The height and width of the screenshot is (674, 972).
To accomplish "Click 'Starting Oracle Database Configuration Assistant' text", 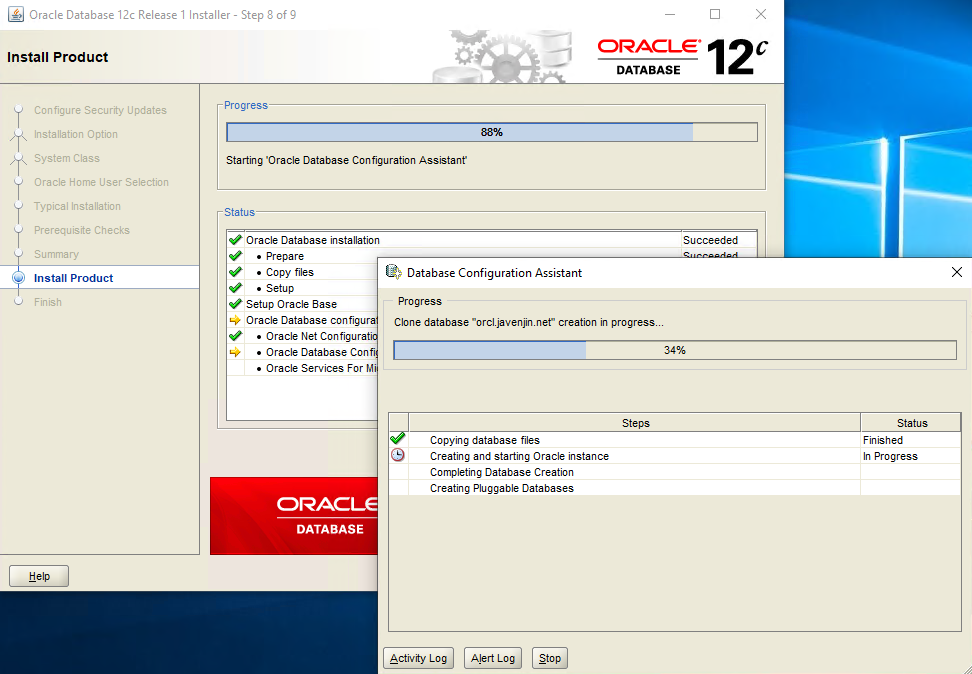I will point(347,160).
